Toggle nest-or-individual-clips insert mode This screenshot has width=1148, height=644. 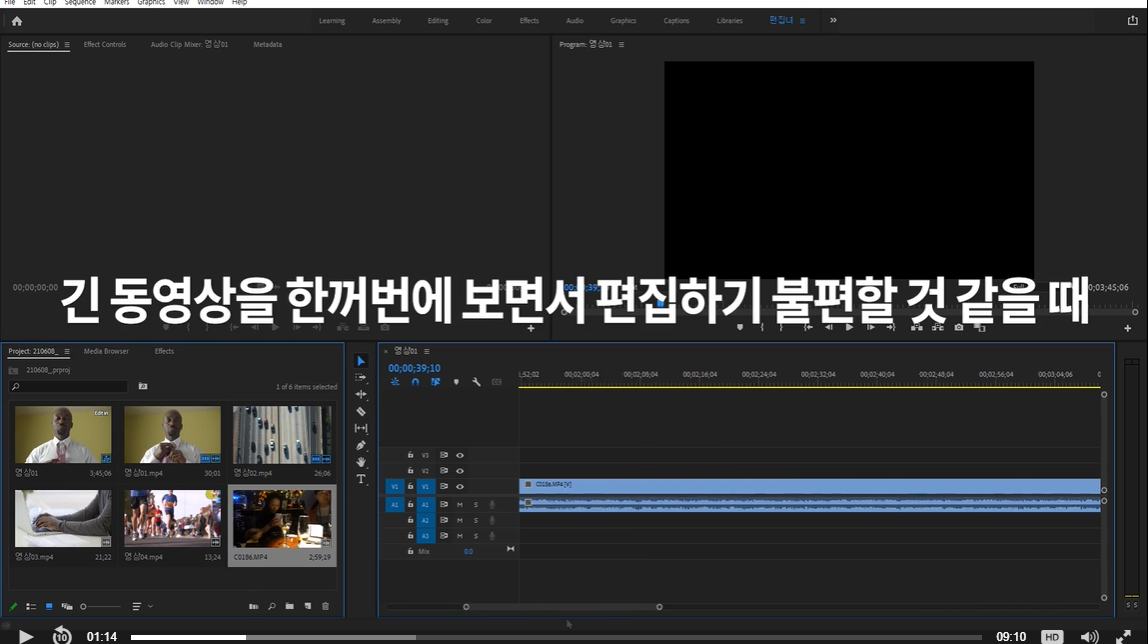click(x=395, y=382)
